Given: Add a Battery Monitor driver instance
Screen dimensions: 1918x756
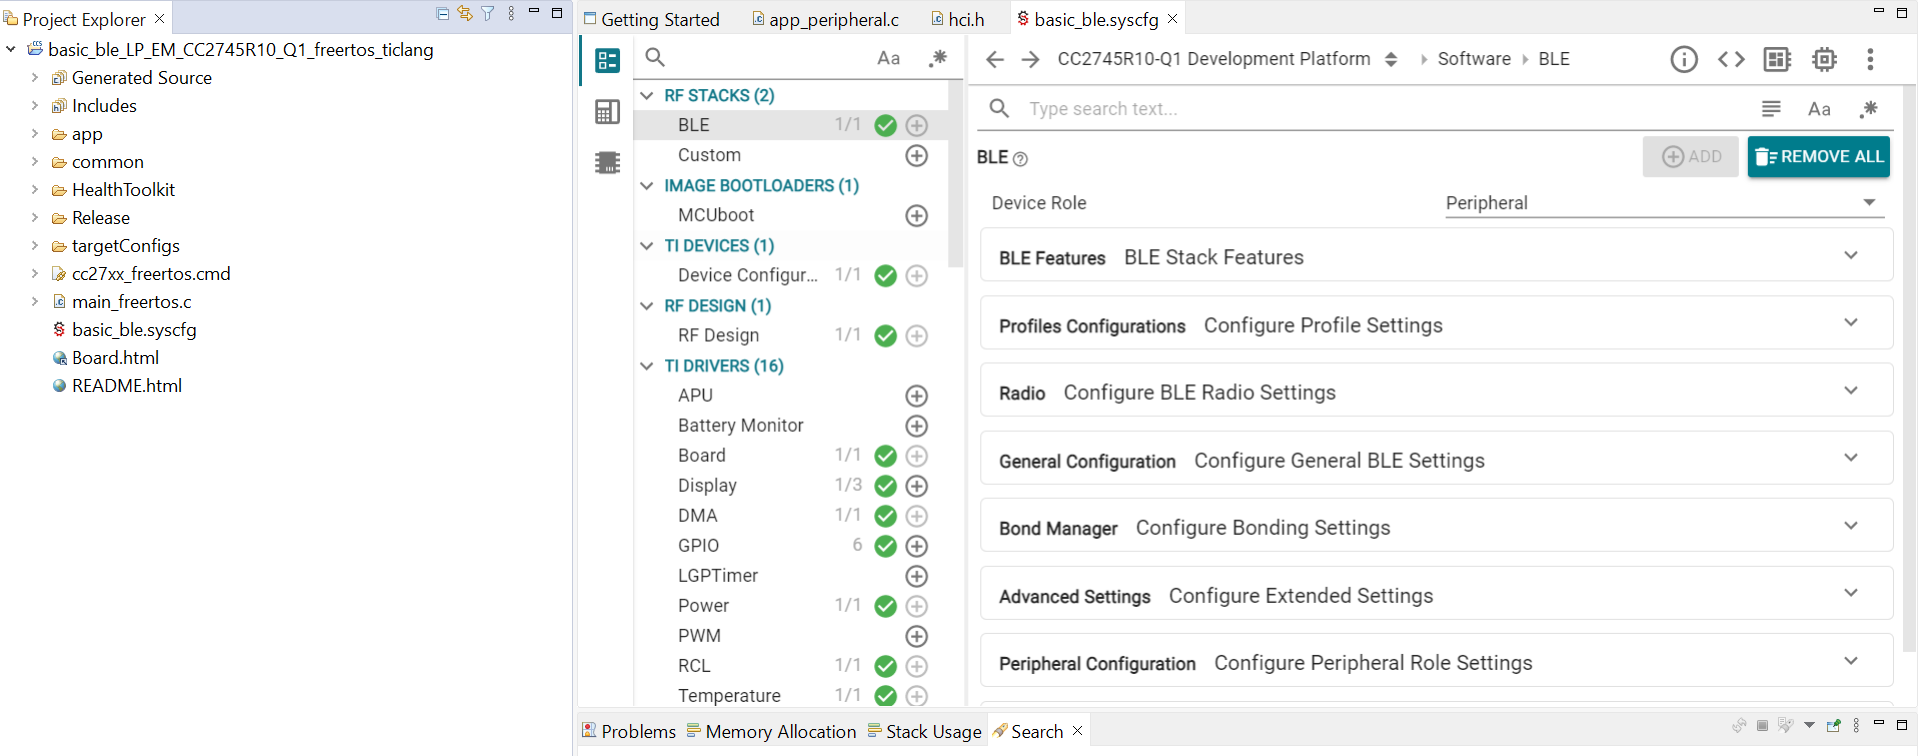Looking at the screenshot, I should coord(916,426).
